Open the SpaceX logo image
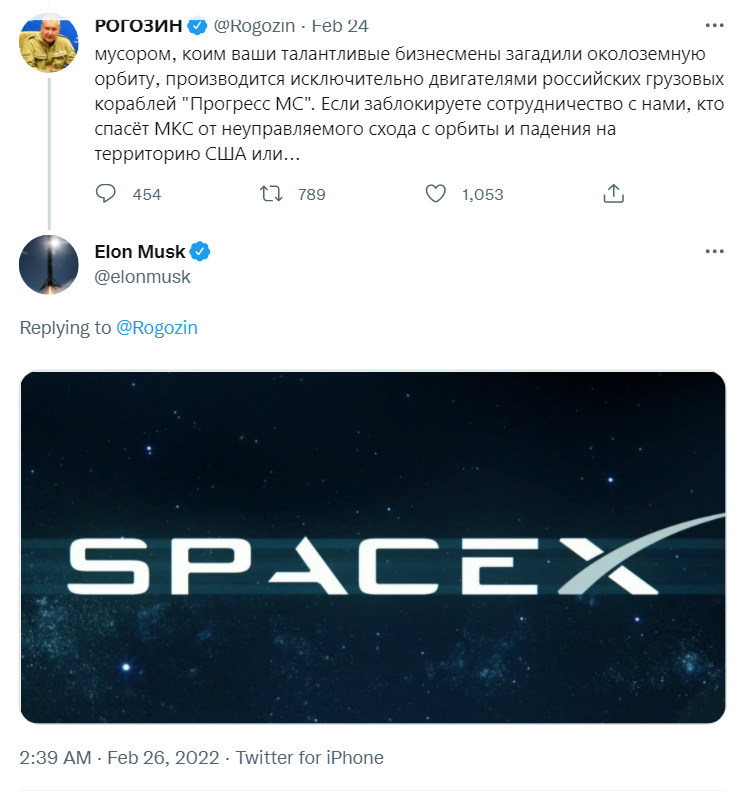744x794 pixels. [372, 547]
